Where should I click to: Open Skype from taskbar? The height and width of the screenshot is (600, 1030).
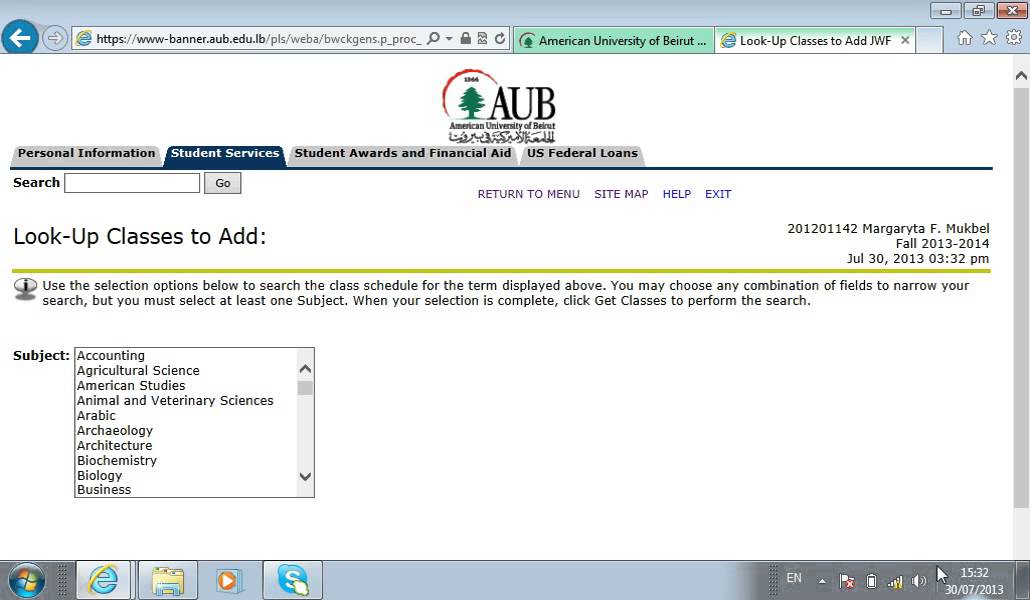293,580
